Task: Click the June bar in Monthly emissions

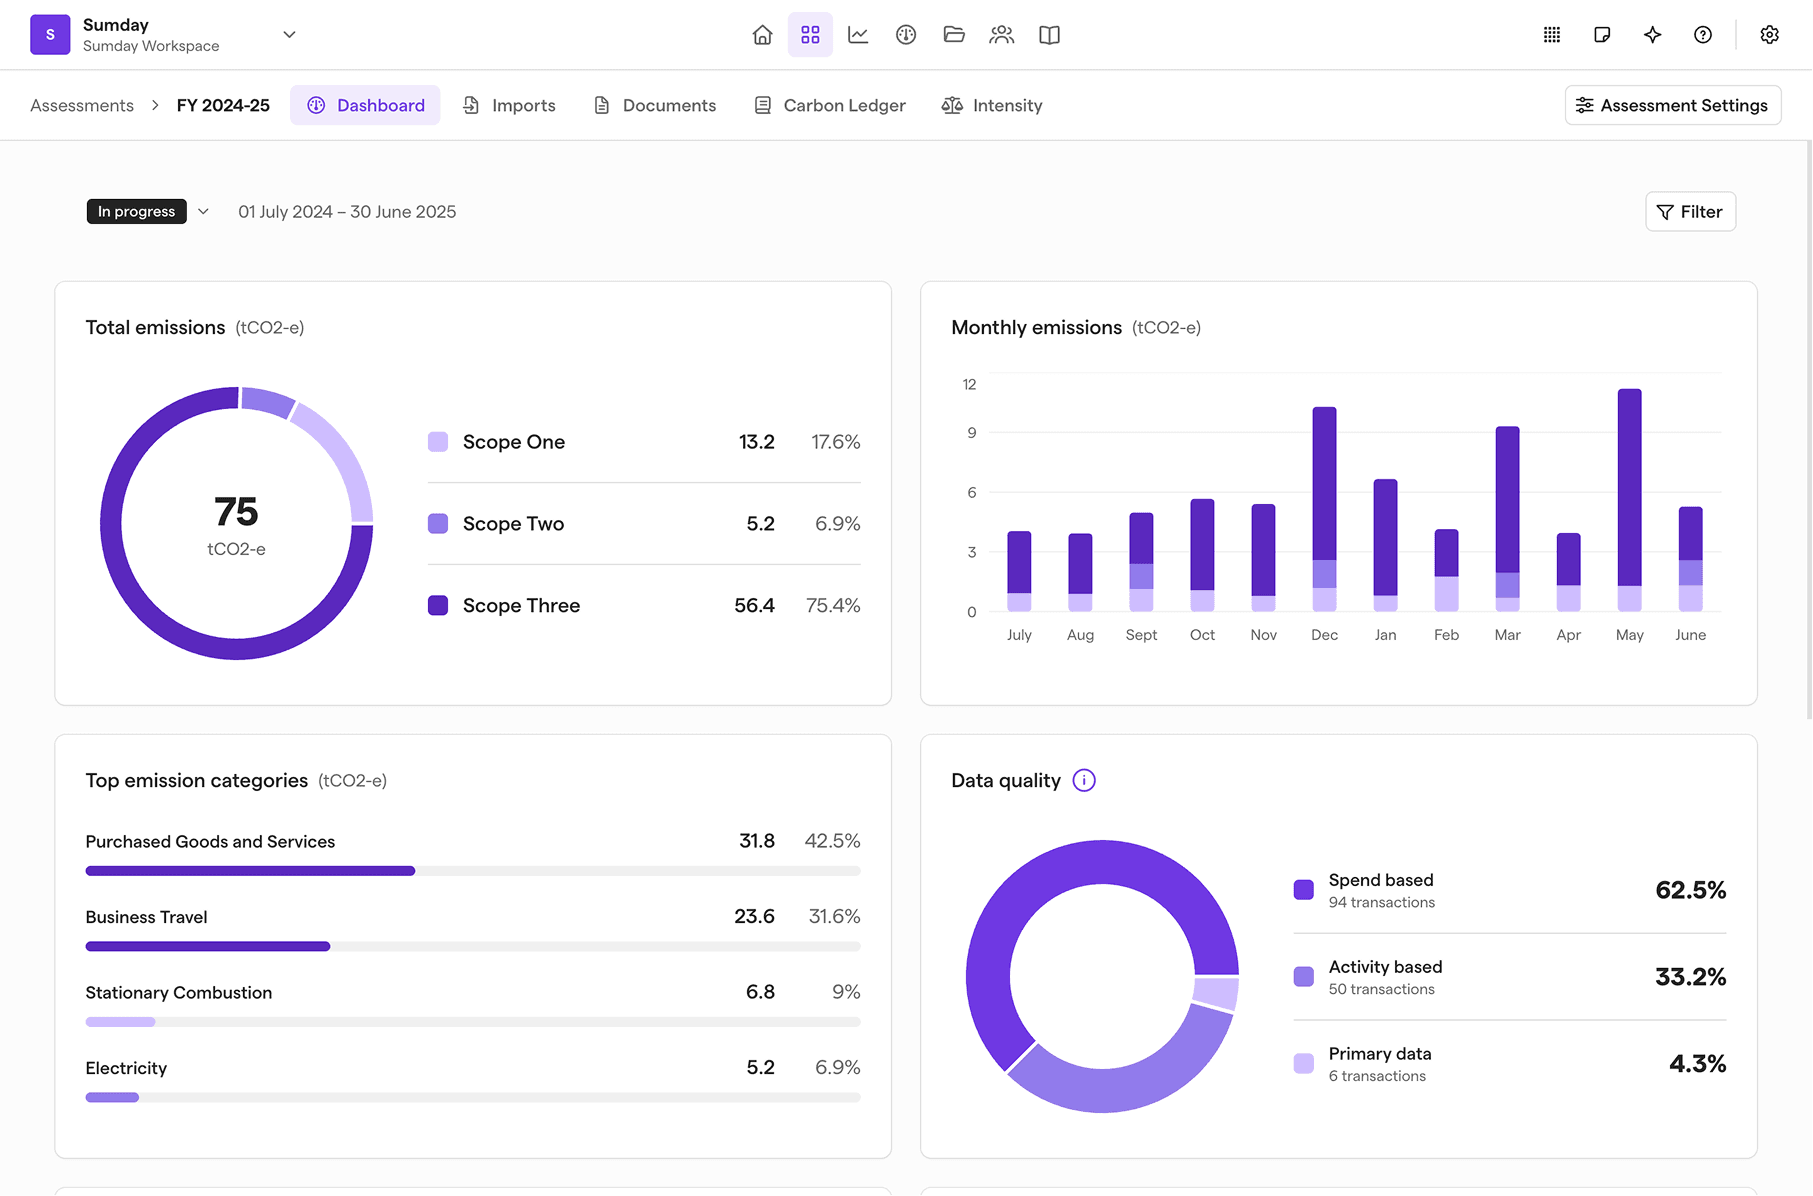Action: pyautogui.click(x=1690, y=559)
